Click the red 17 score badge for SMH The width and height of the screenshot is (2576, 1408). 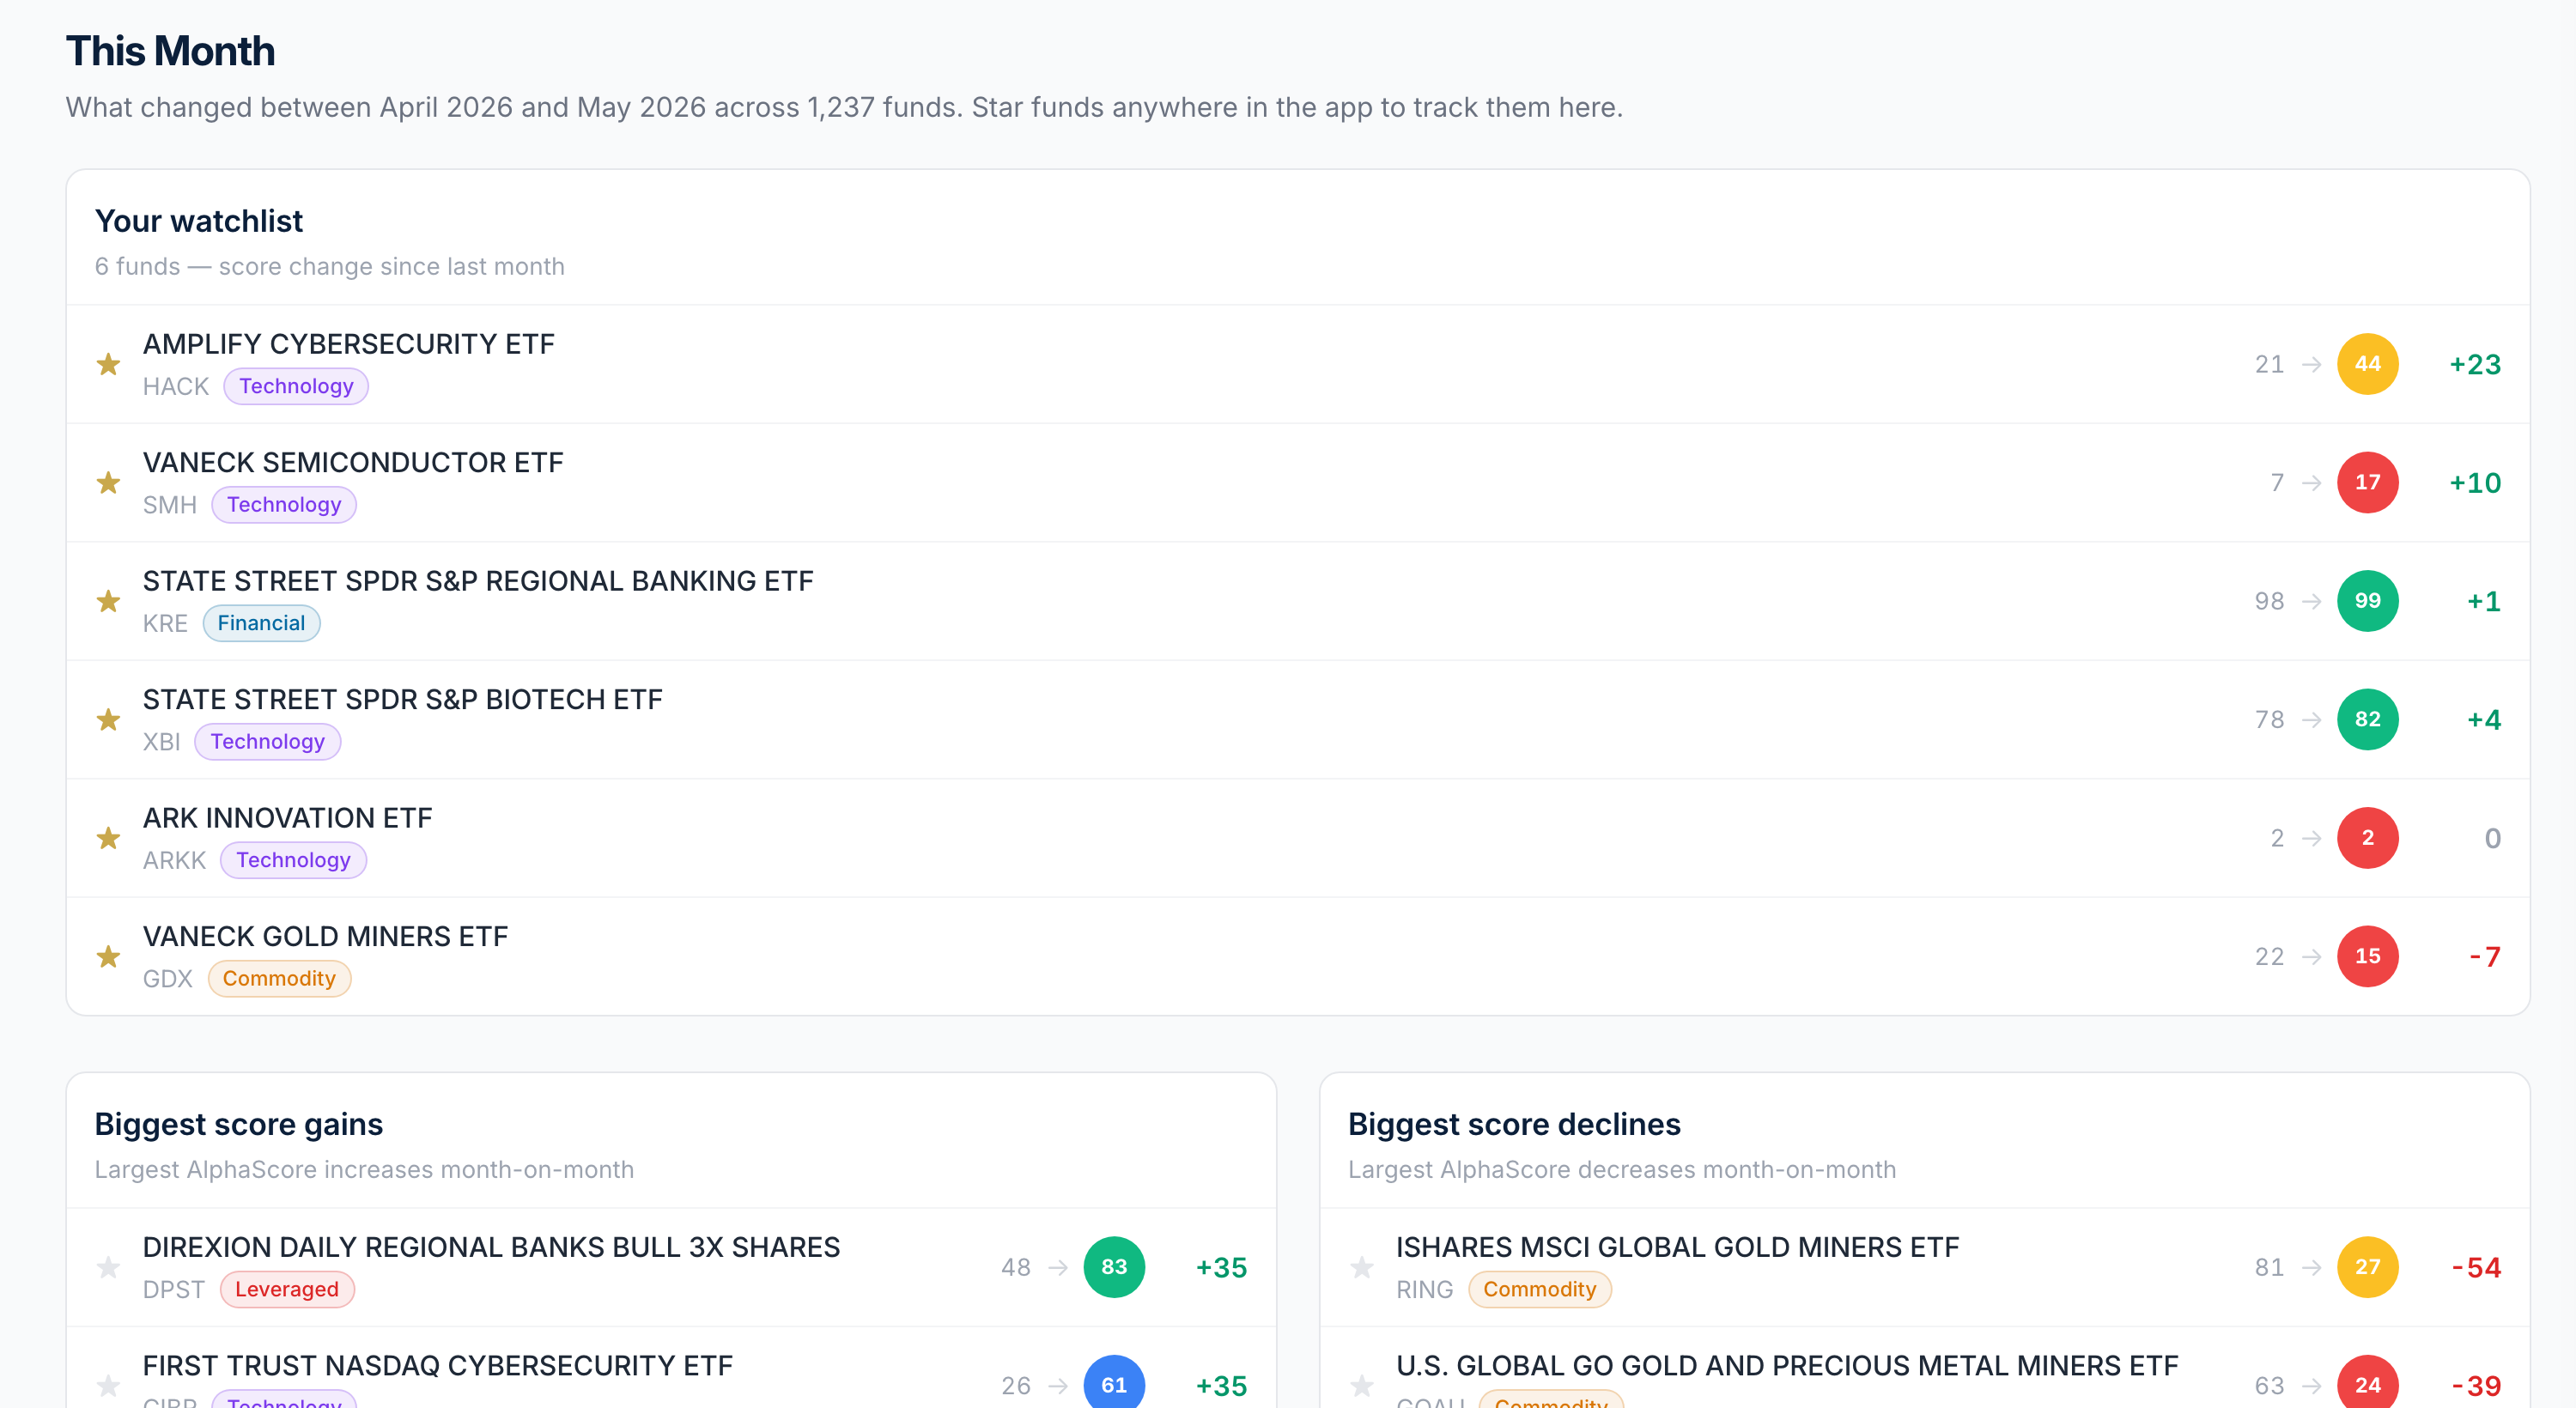pyautogui.click(x=2367, y=483)
